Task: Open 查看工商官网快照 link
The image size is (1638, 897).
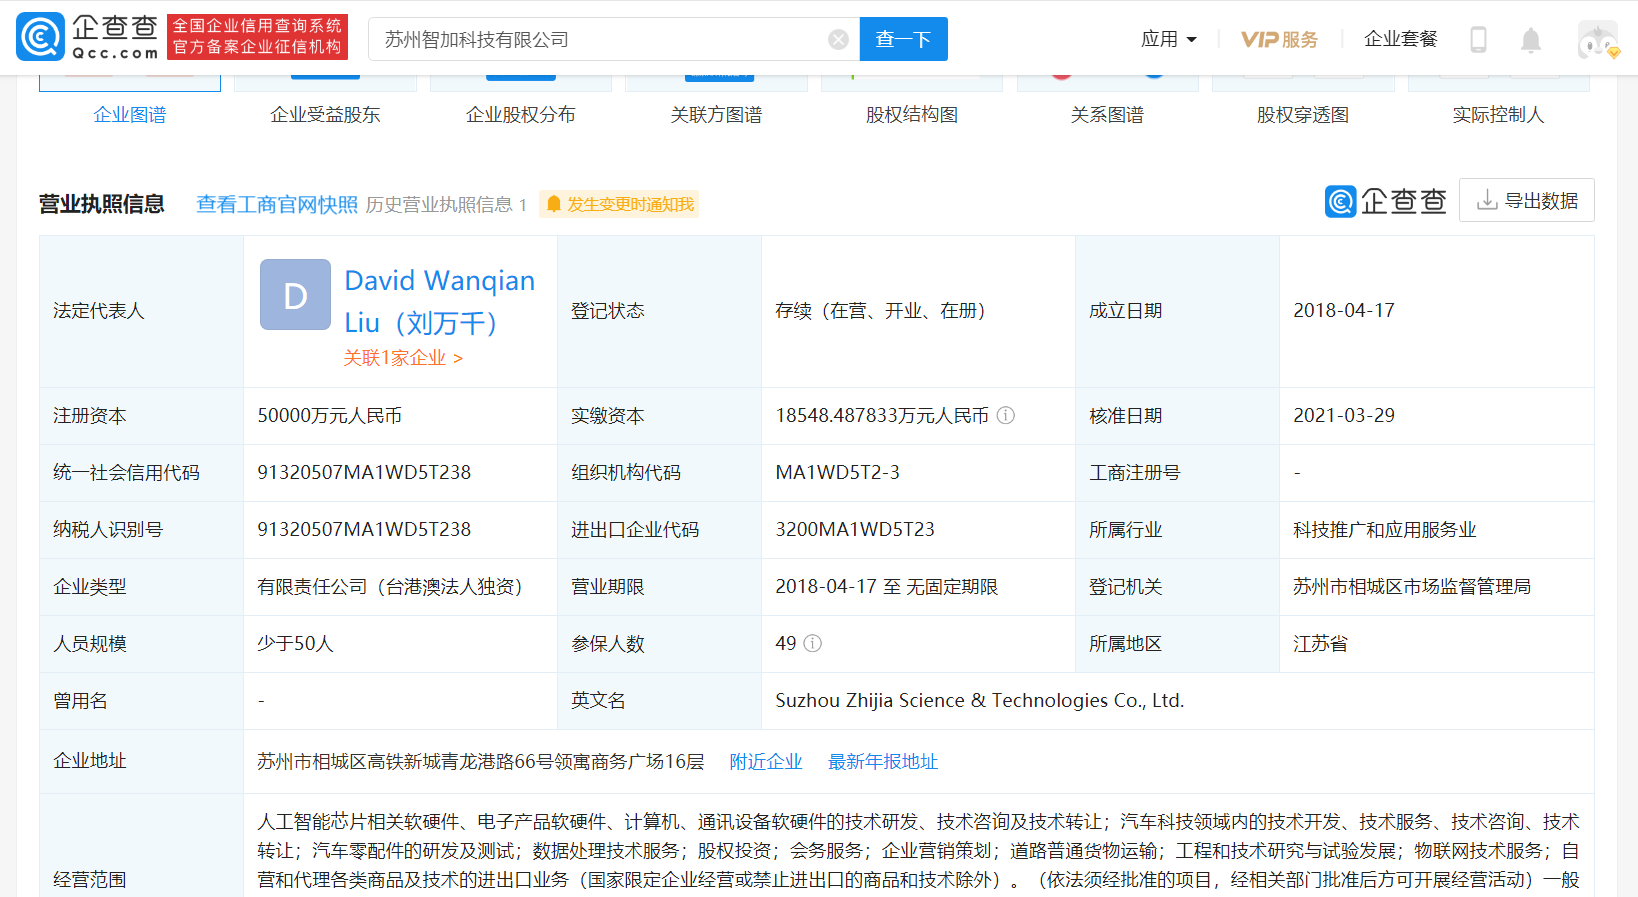Action: pyautogui.click(x=277, y=205)
